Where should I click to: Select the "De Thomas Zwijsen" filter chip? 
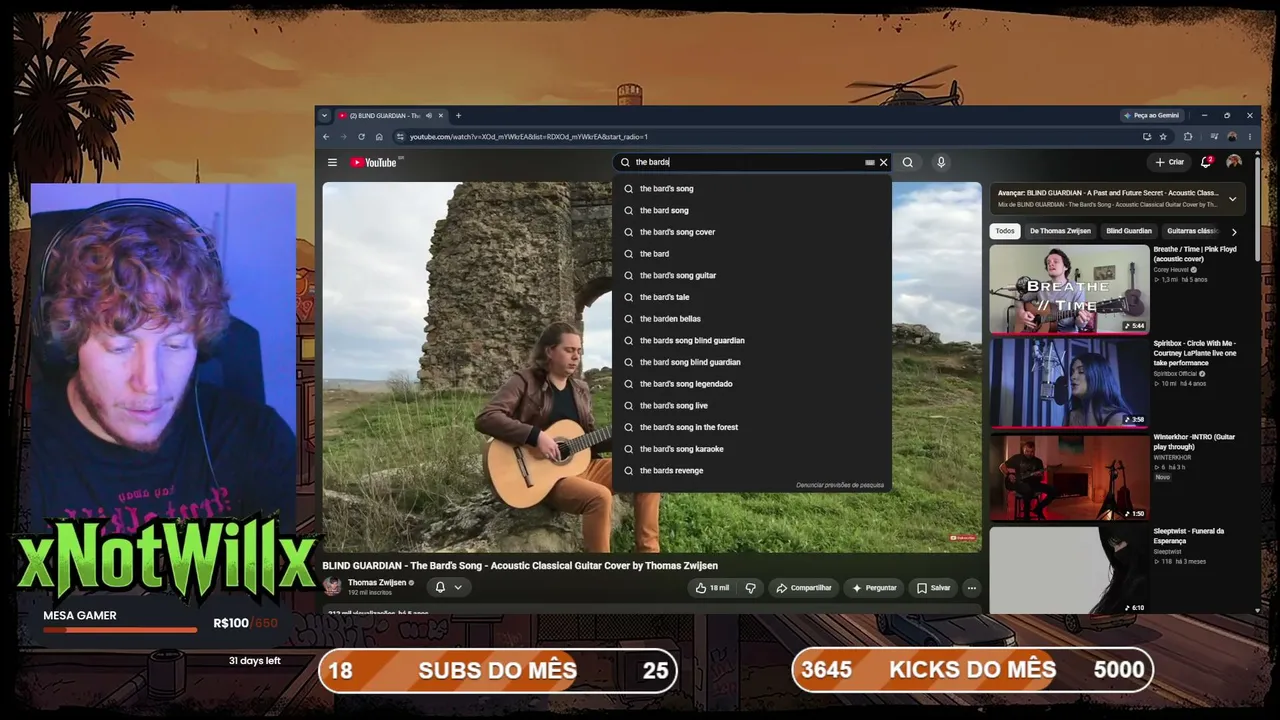point(1060,231)
